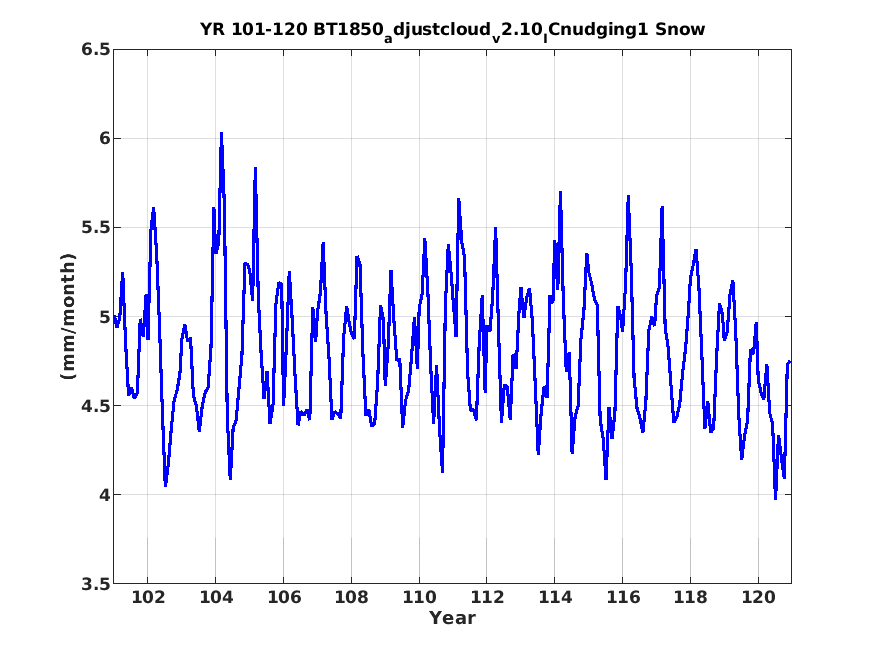Click the lowest trough of the blue line near year 120.5

pos(775,498)
